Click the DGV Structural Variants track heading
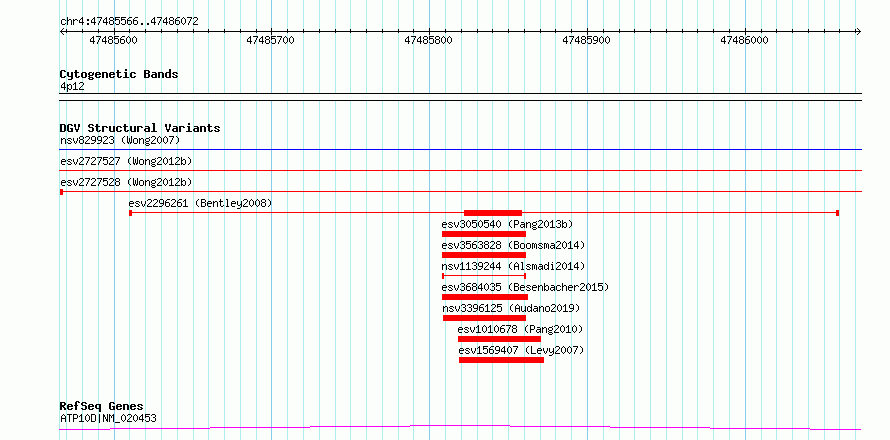This screenshot has width=890, height=440. (140, 128)
